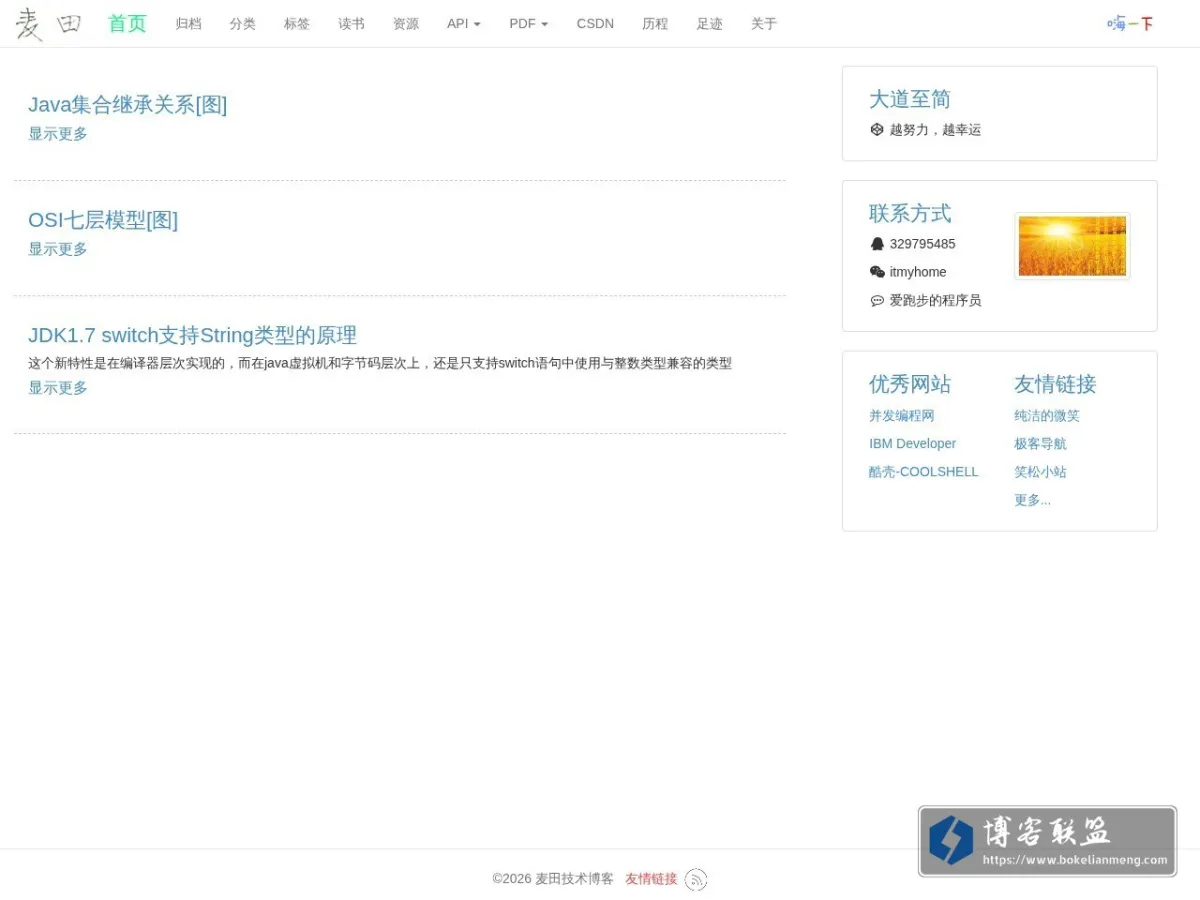Navigate to 读书 in the top menu

351,24
